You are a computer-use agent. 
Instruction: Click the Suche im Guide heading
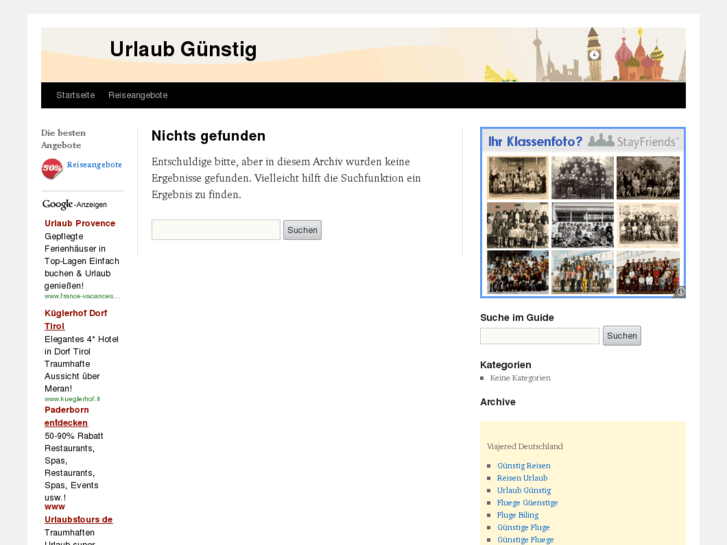(x=517, y=318)
